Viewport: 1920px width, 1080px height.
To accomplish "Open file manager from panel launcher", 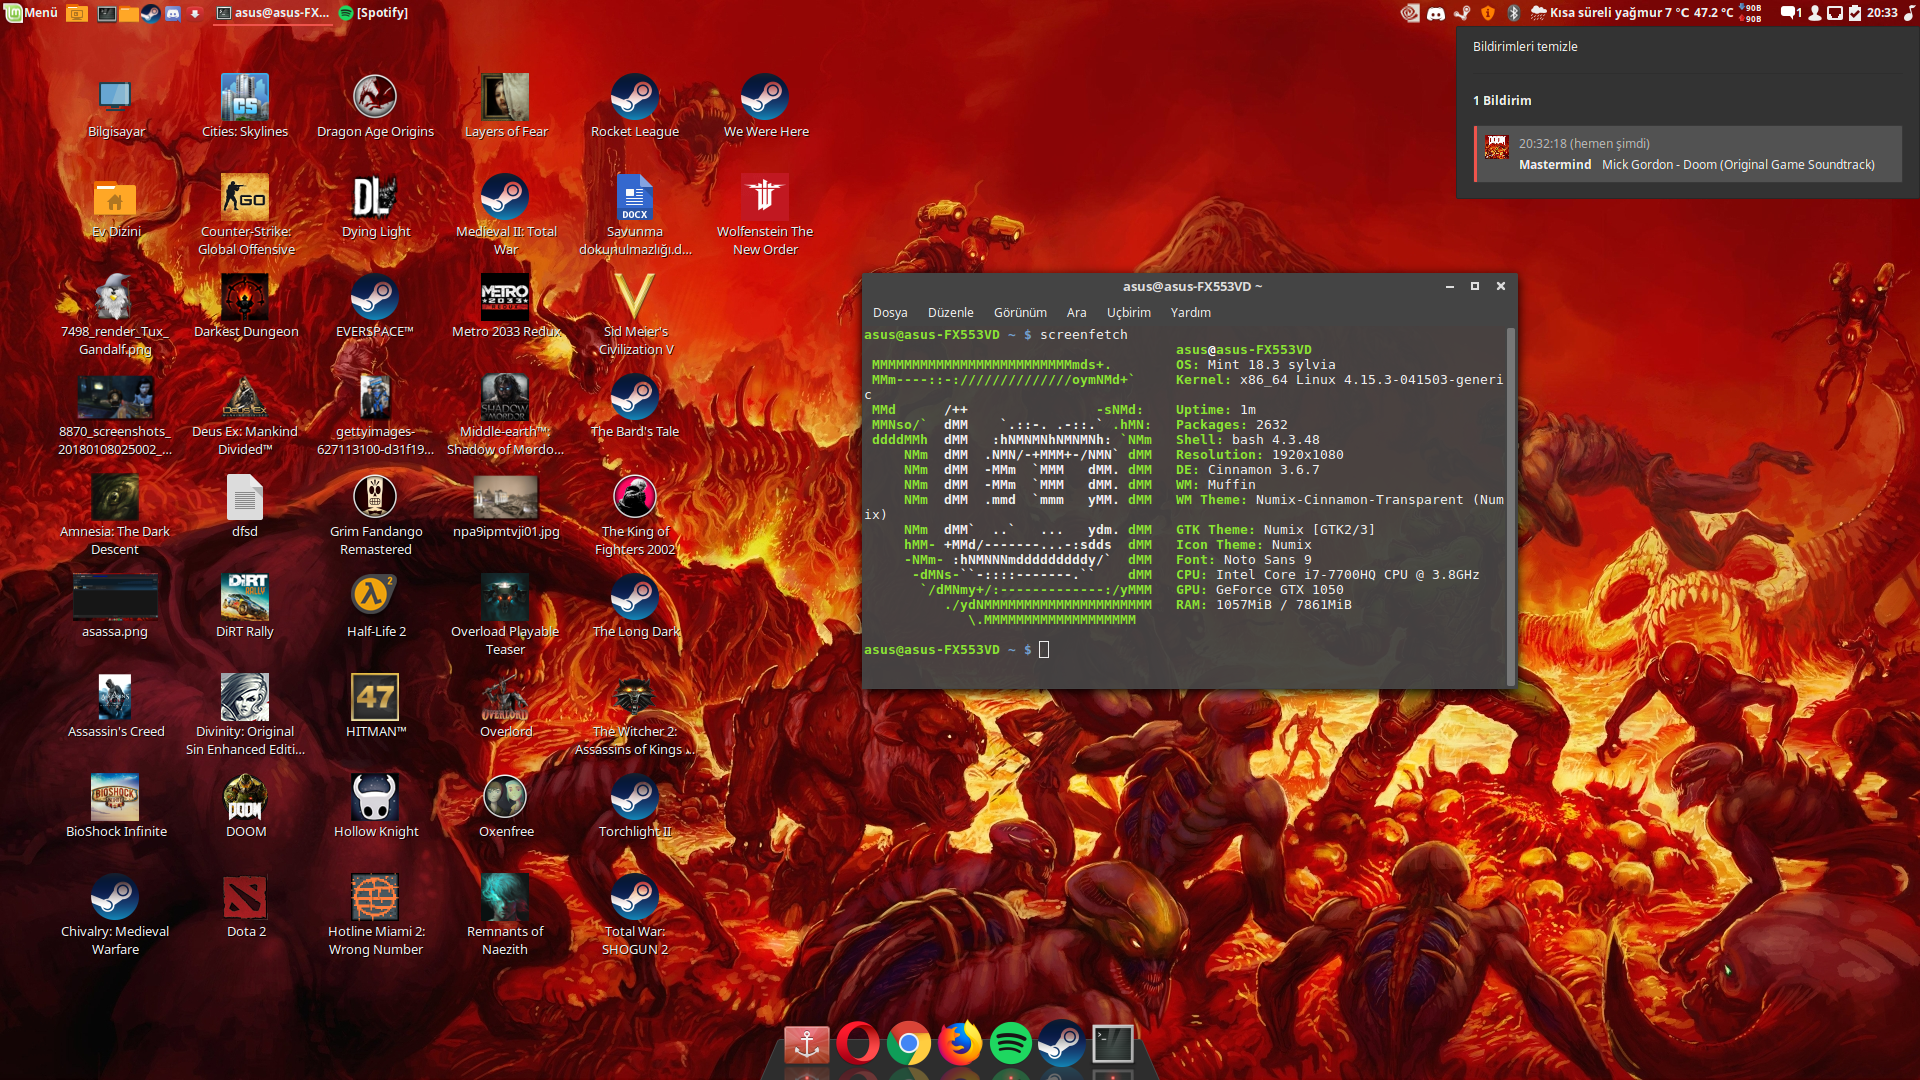I will [x=129, y=13].
